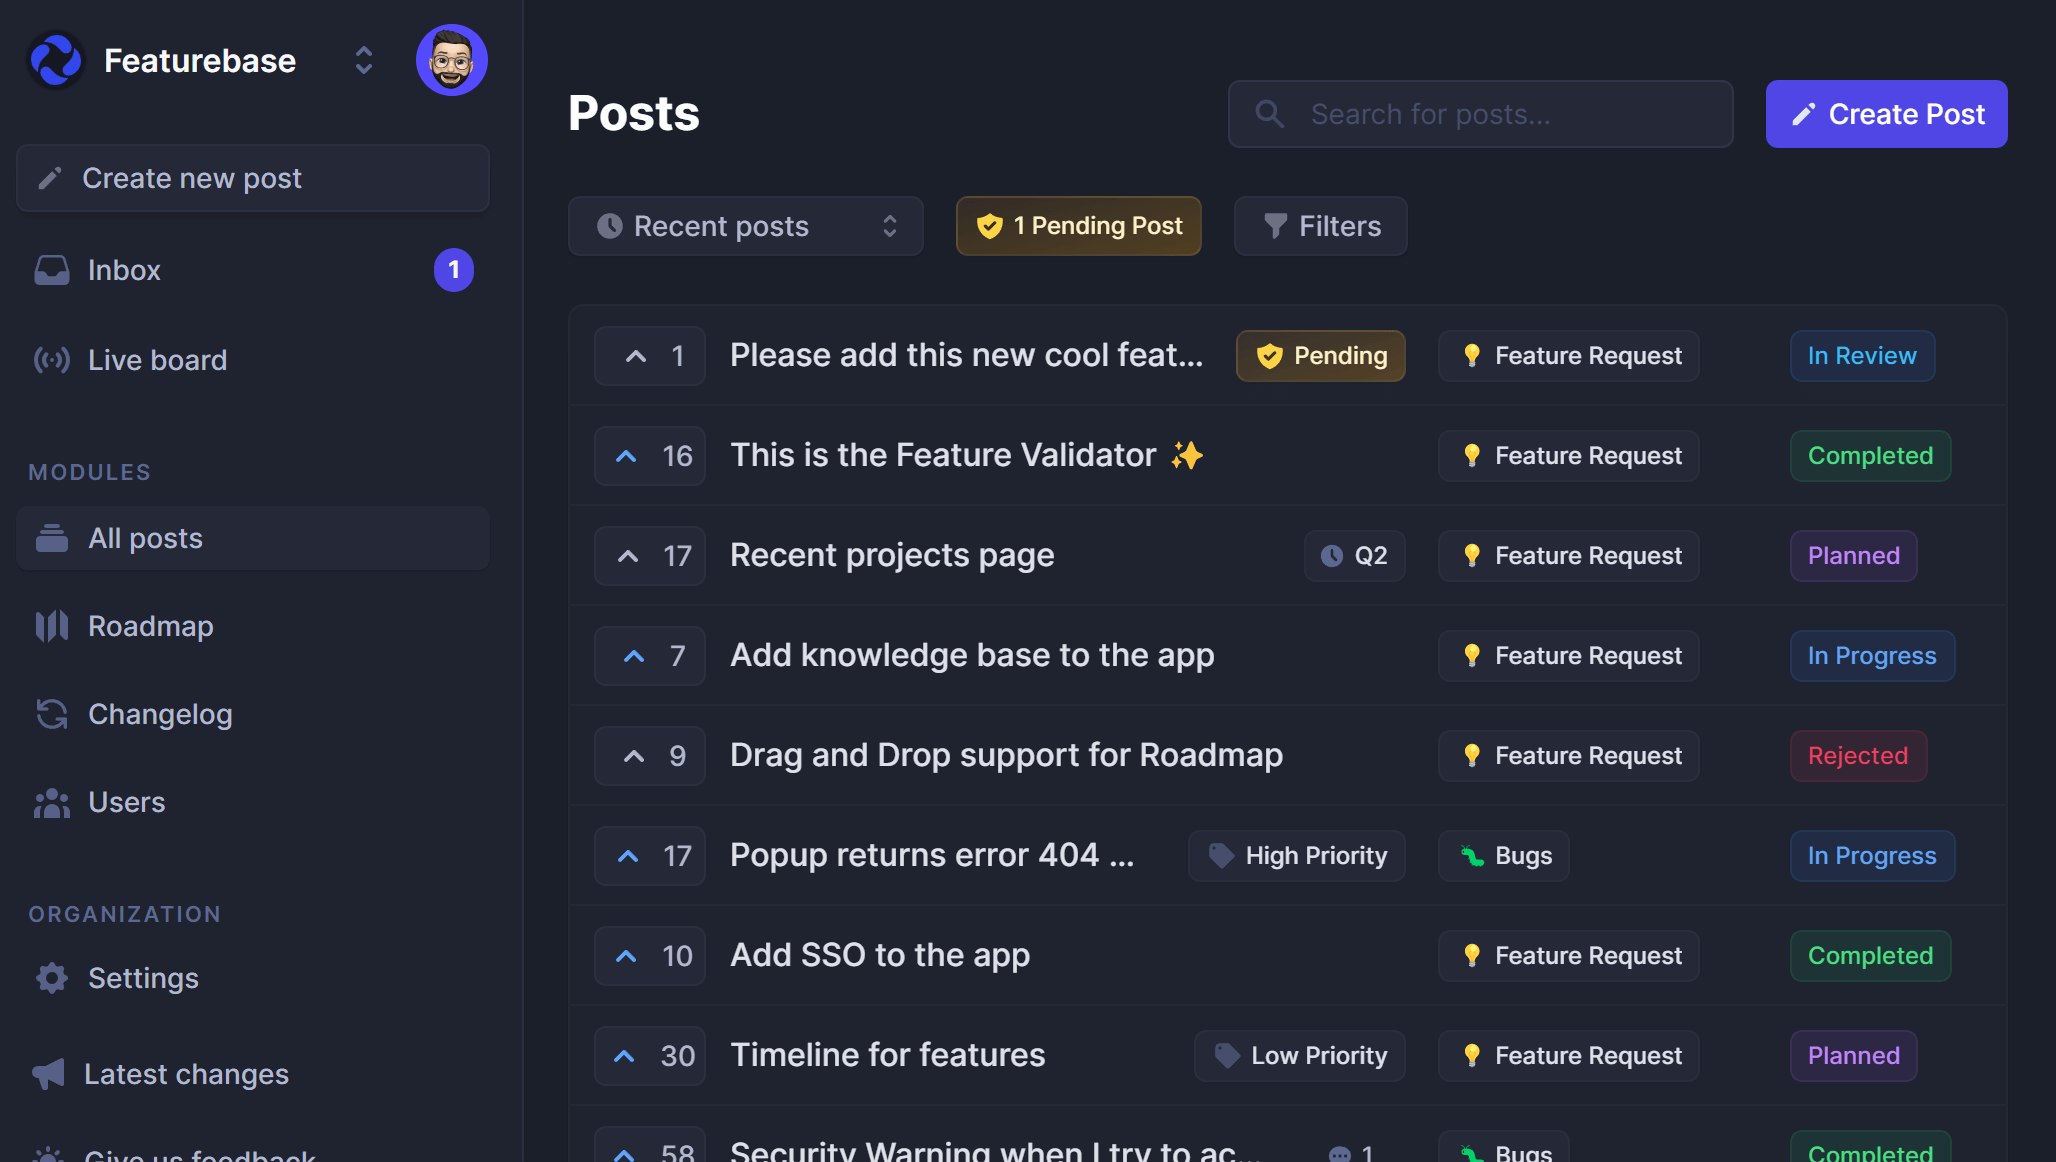Change In Review status of first post
Image resolution: width=2056 pixels, height=1162 pixels.
coord(1862,356)
